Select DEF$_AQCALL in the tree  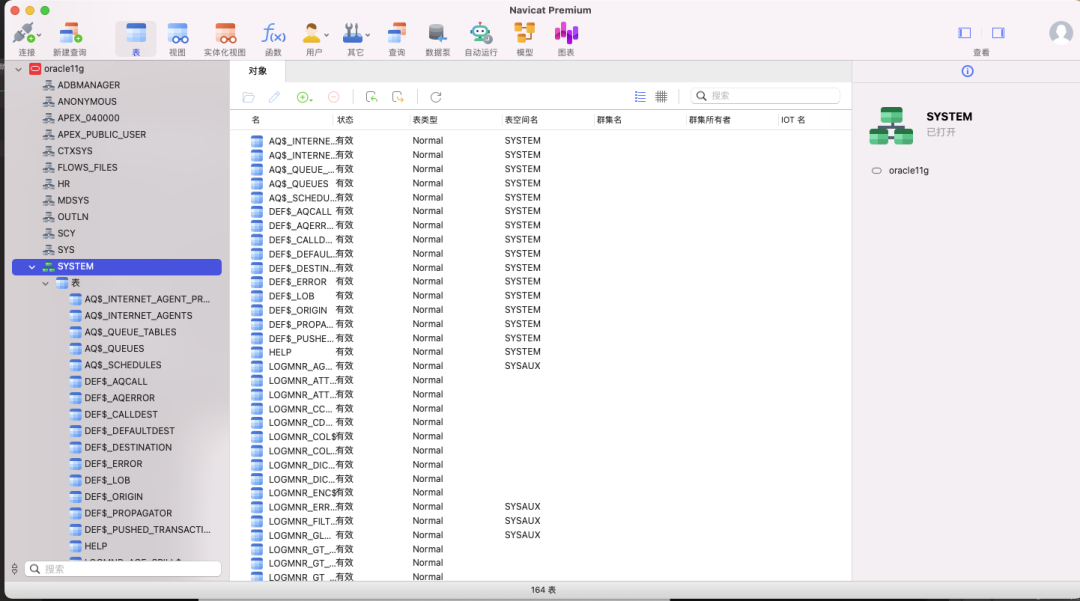(116, 381)
